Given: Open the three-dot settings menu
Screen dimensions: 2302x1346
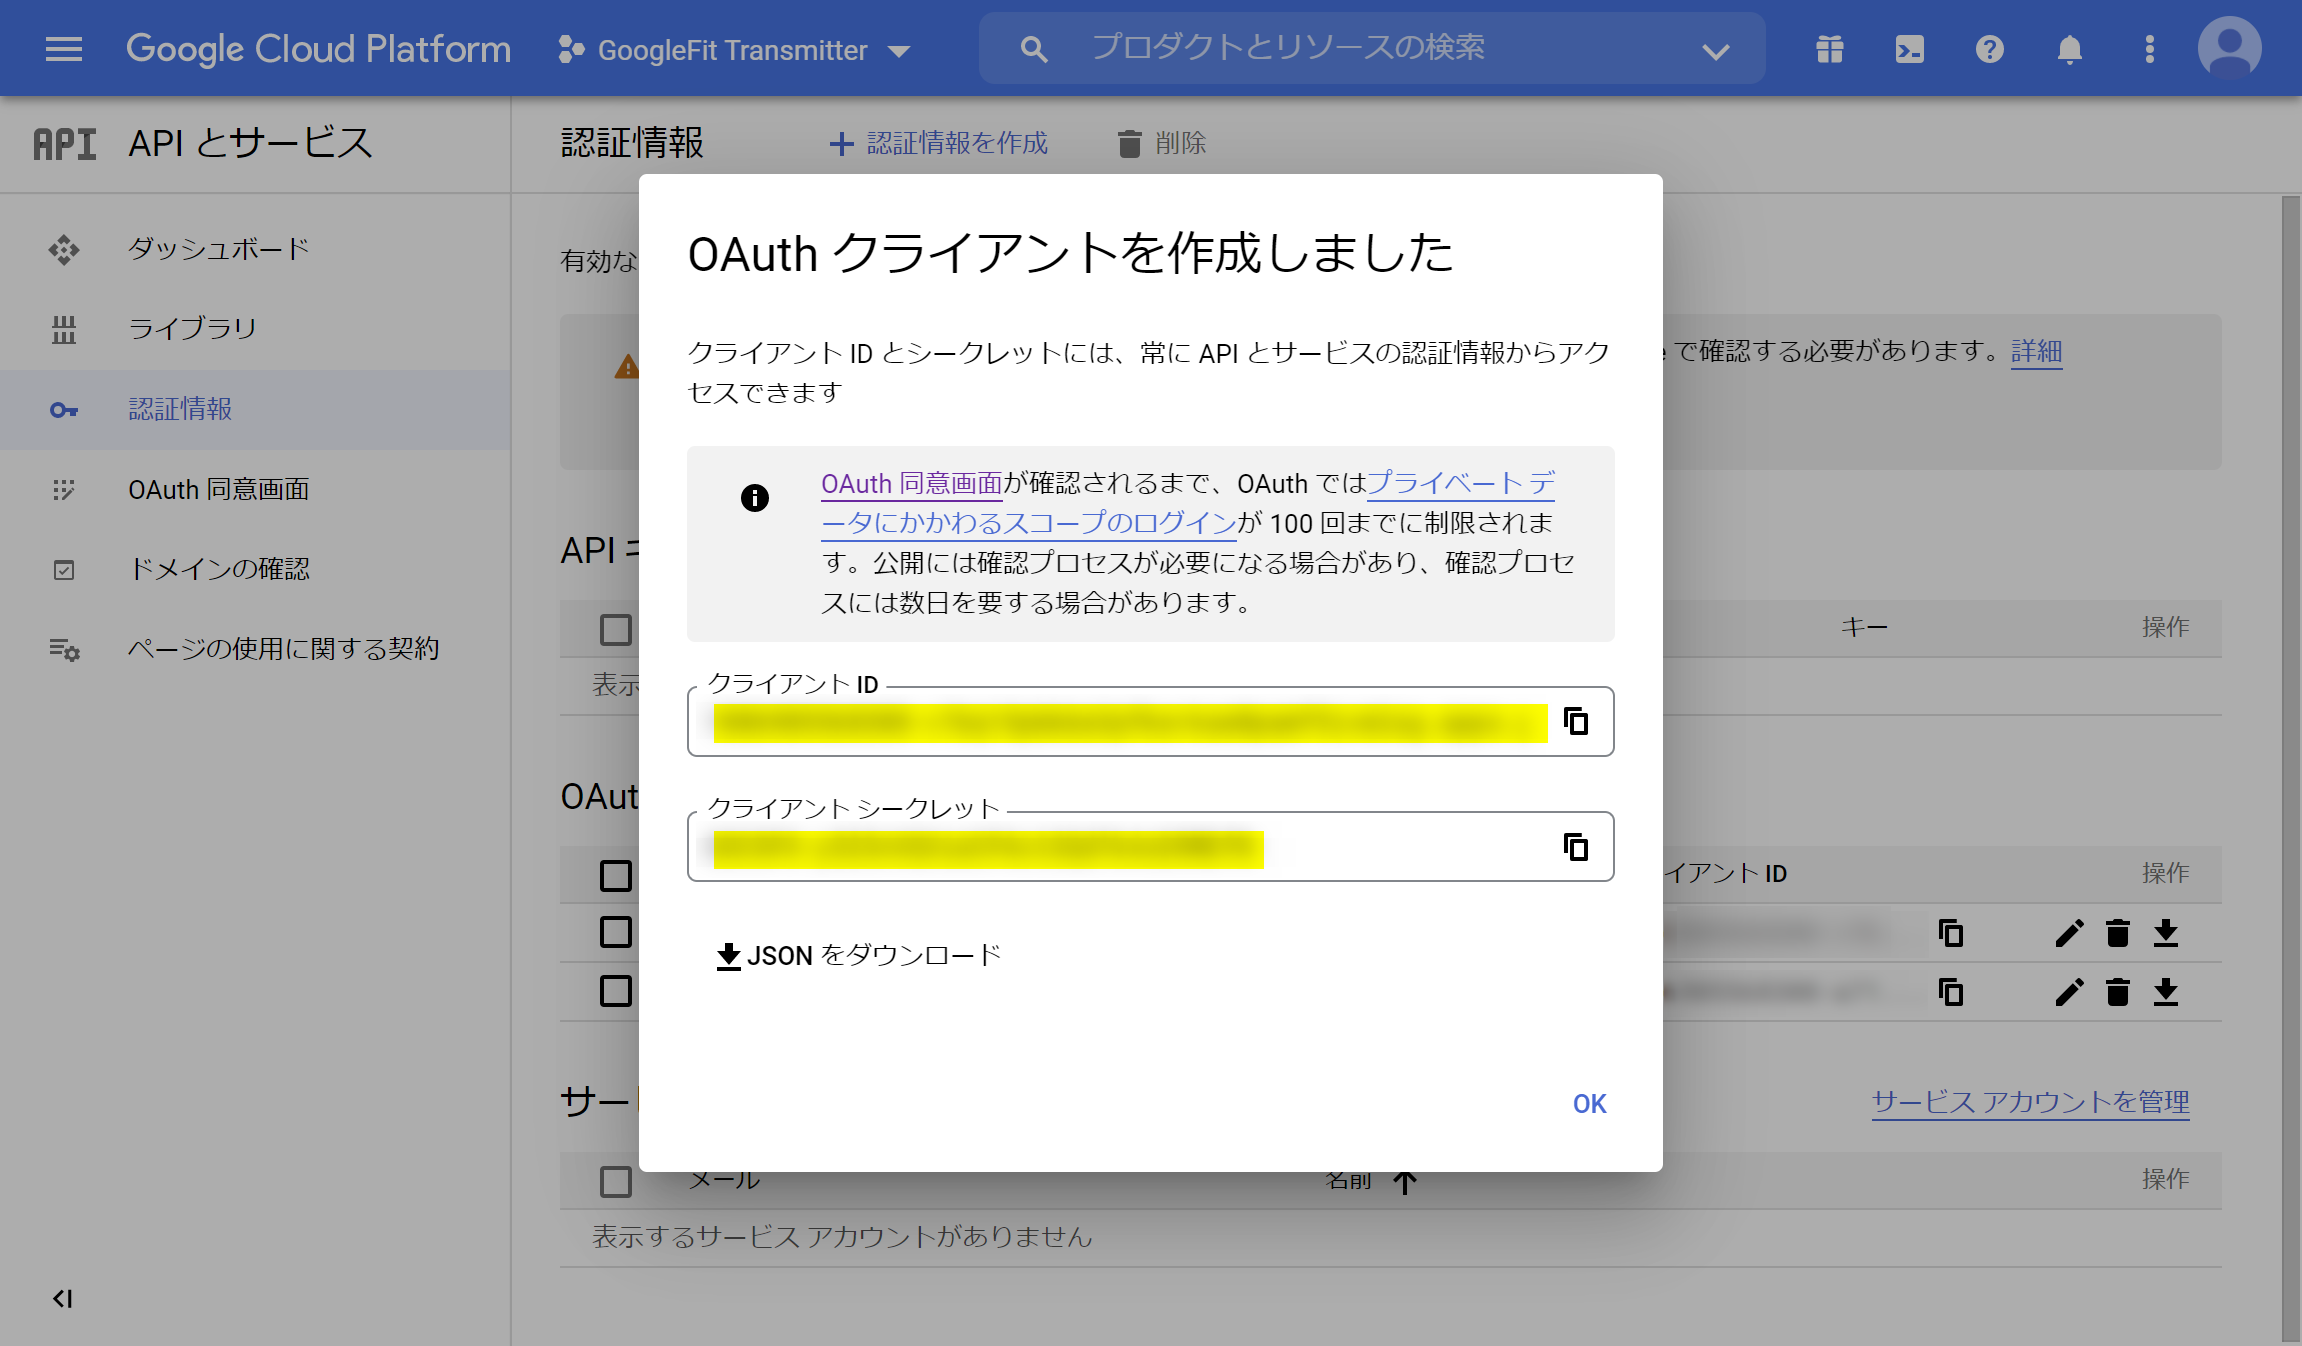Looking at the screenshot, I should (2149, 49).
